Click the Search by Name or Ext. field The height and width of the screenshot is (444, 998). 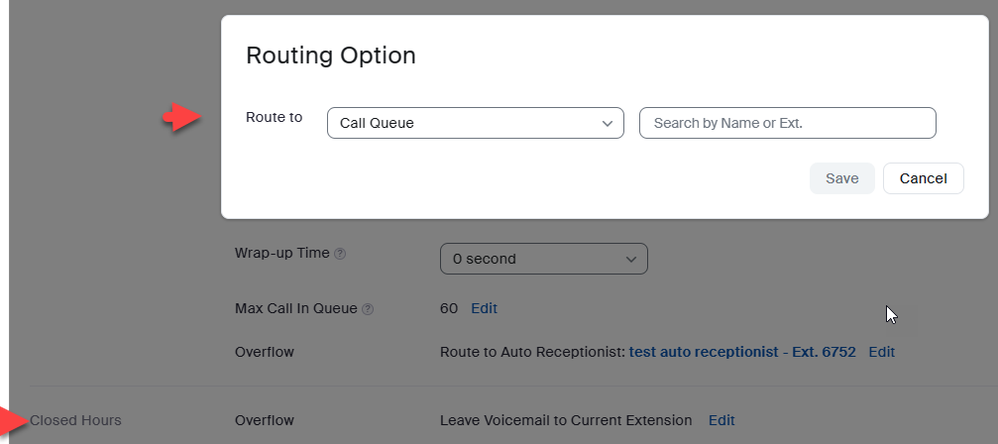pyautogui.click(x=787, y=123)
